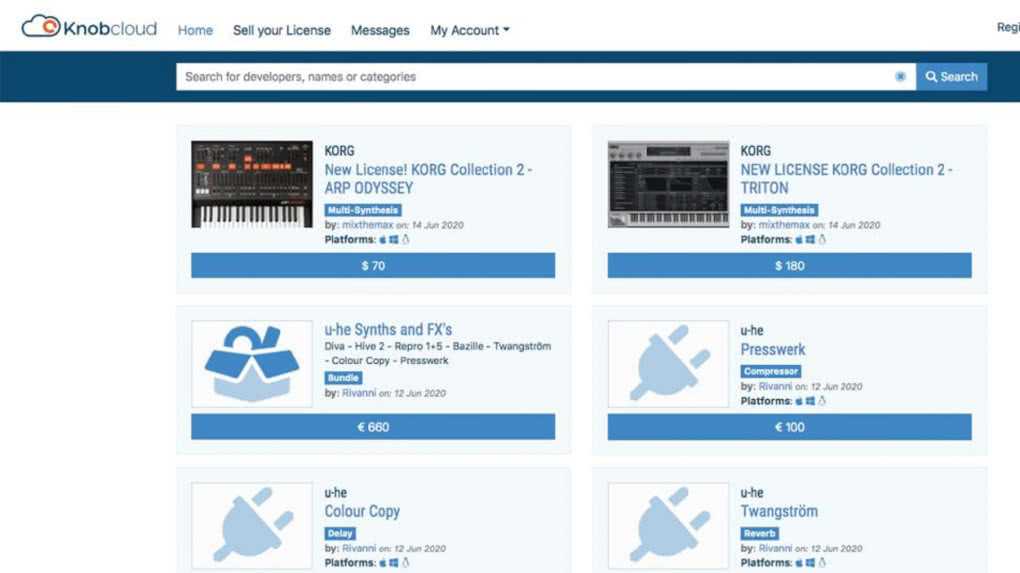Open Sell your License page

pos(282,30)
